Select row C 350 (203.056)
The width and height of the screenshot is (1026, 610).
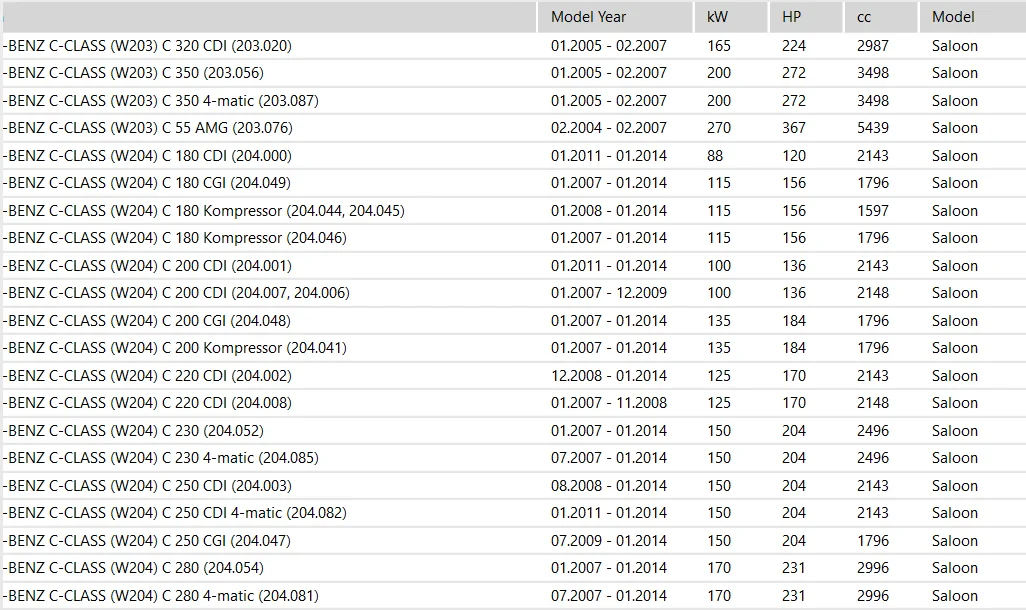point(513,73)
